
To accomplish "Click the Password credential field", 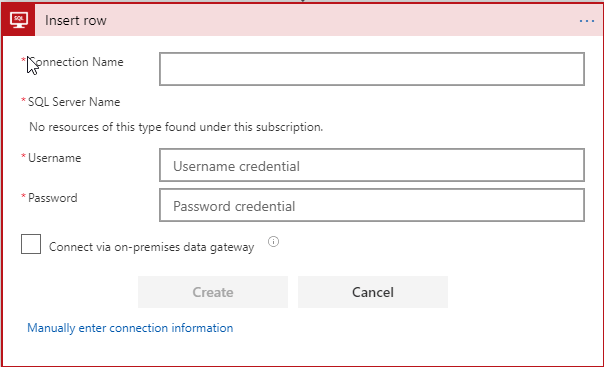I will click(372, 205).
